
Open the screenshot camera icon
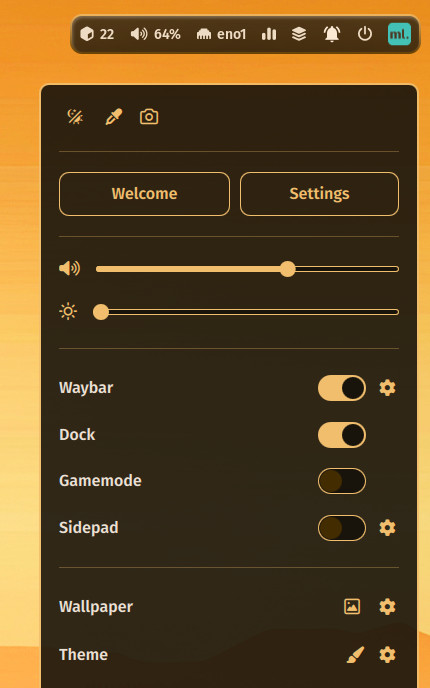[x=149, y=117]
